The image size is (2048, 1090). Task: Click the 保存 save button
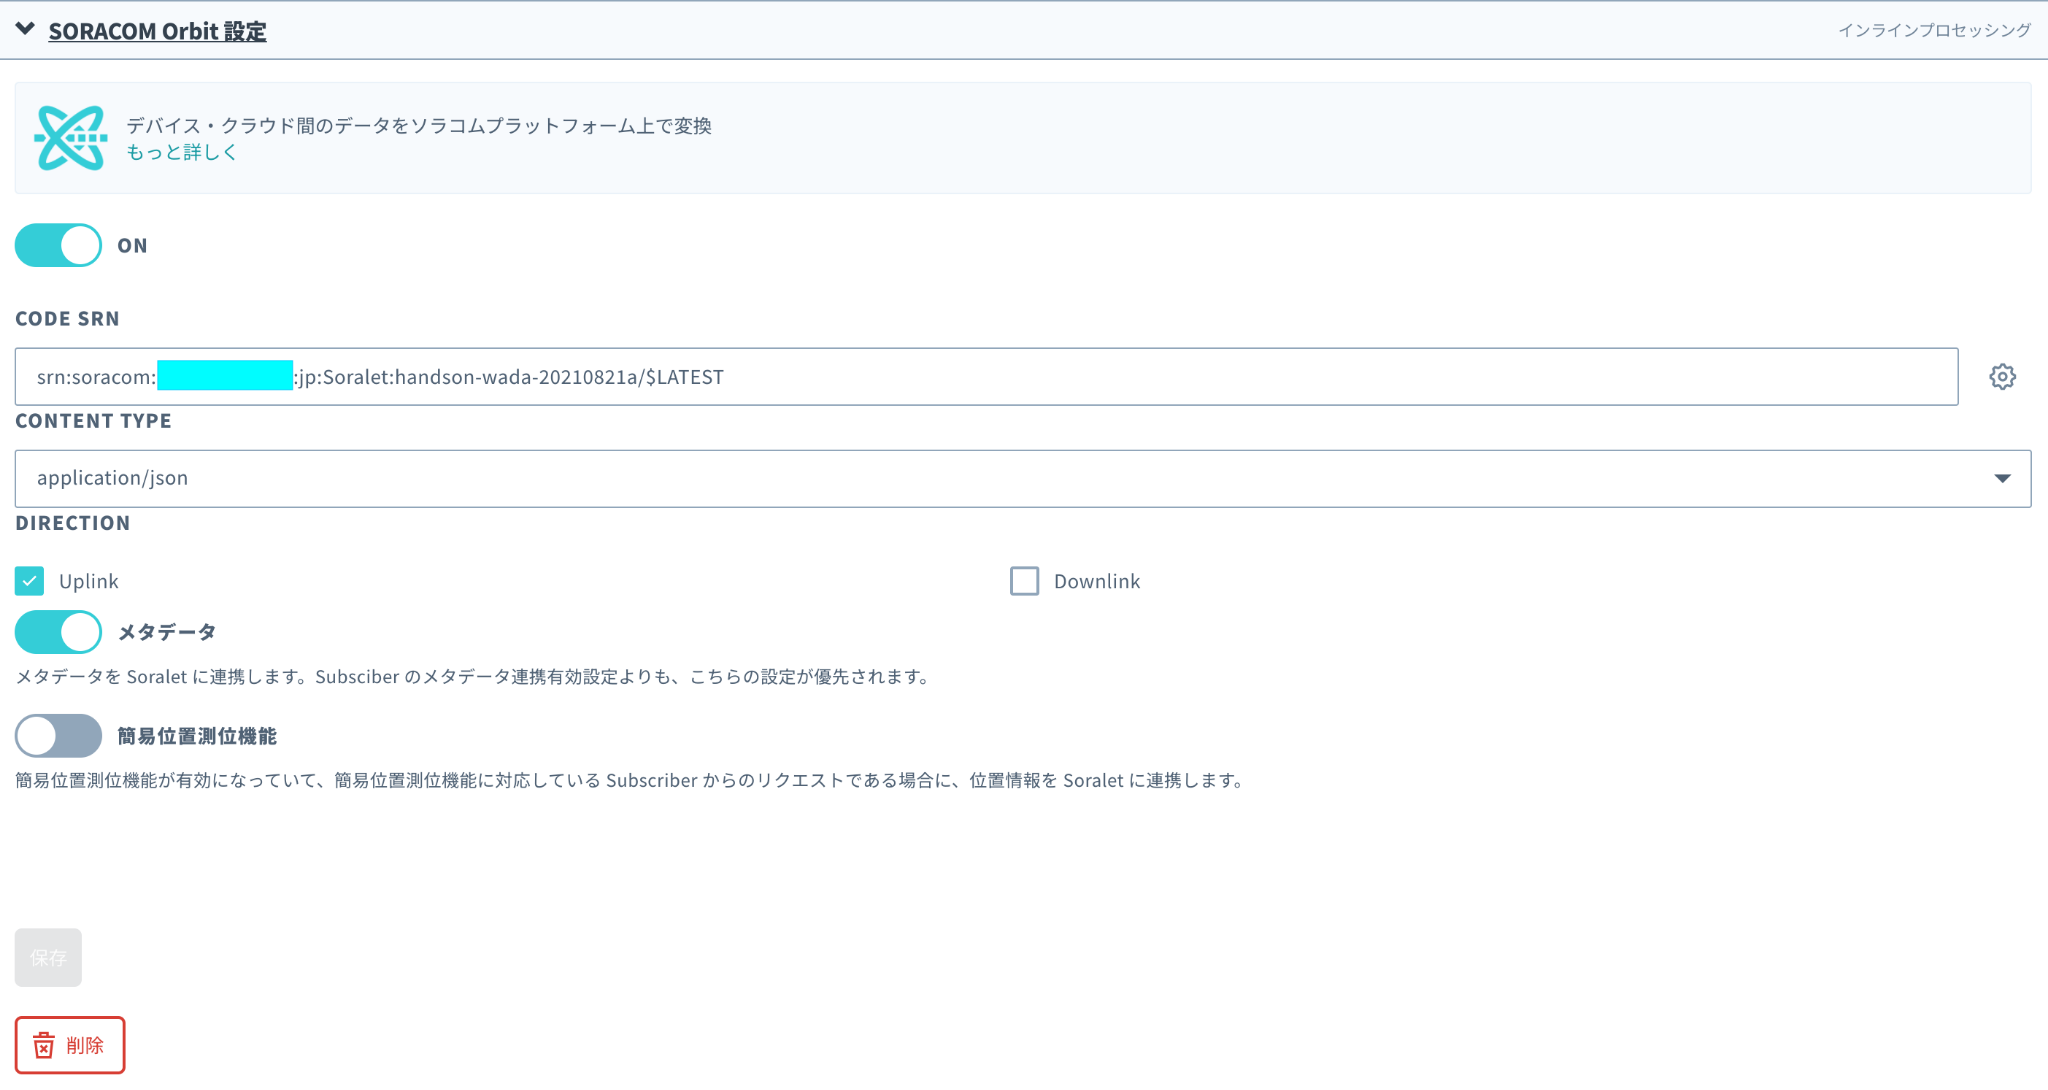tap(48, 957)
